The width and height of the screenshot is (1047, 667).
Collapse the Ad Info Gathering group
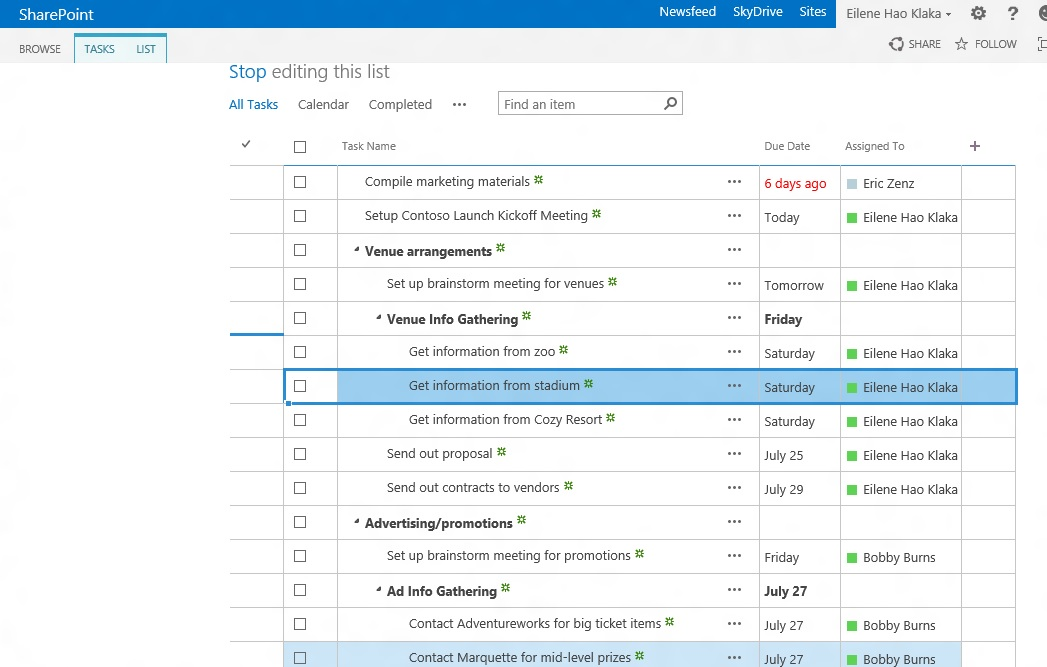tap(379, 591)
